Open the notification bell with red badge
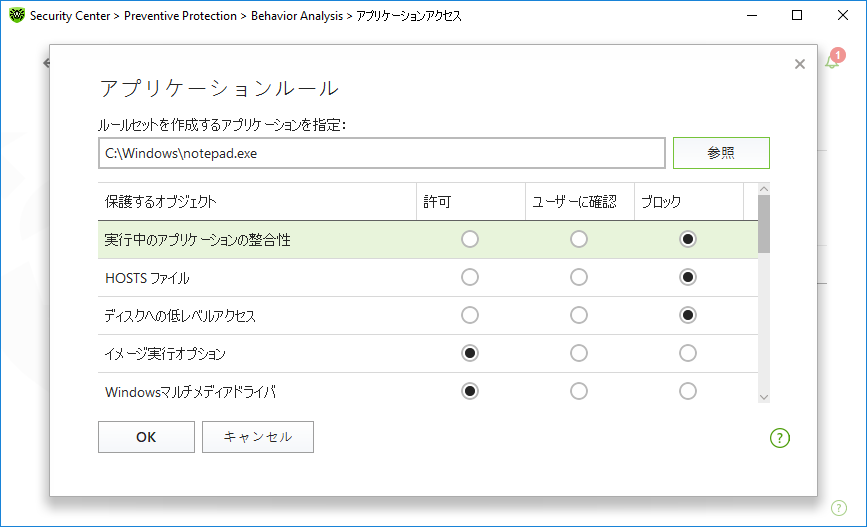 click(833, 60)
